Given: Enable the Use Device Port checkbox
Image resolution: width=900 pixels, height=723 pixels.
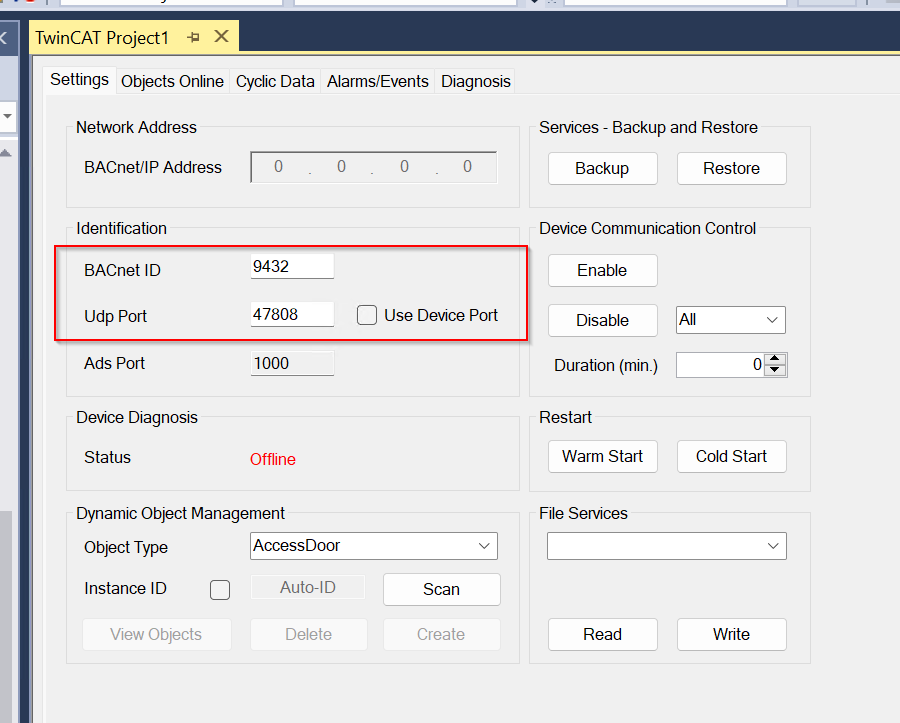Looking at the screenshot, I should point(367,315).
